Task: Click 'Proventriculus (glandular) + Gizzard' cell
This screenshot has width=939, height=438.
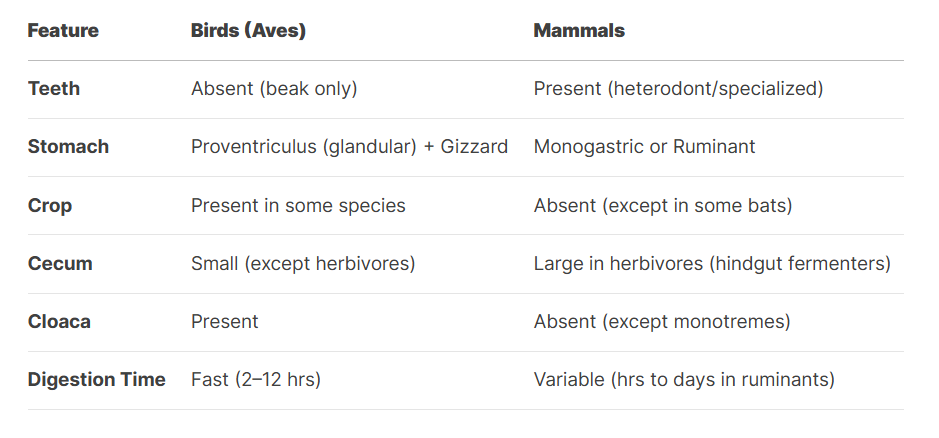Action: 349,147
